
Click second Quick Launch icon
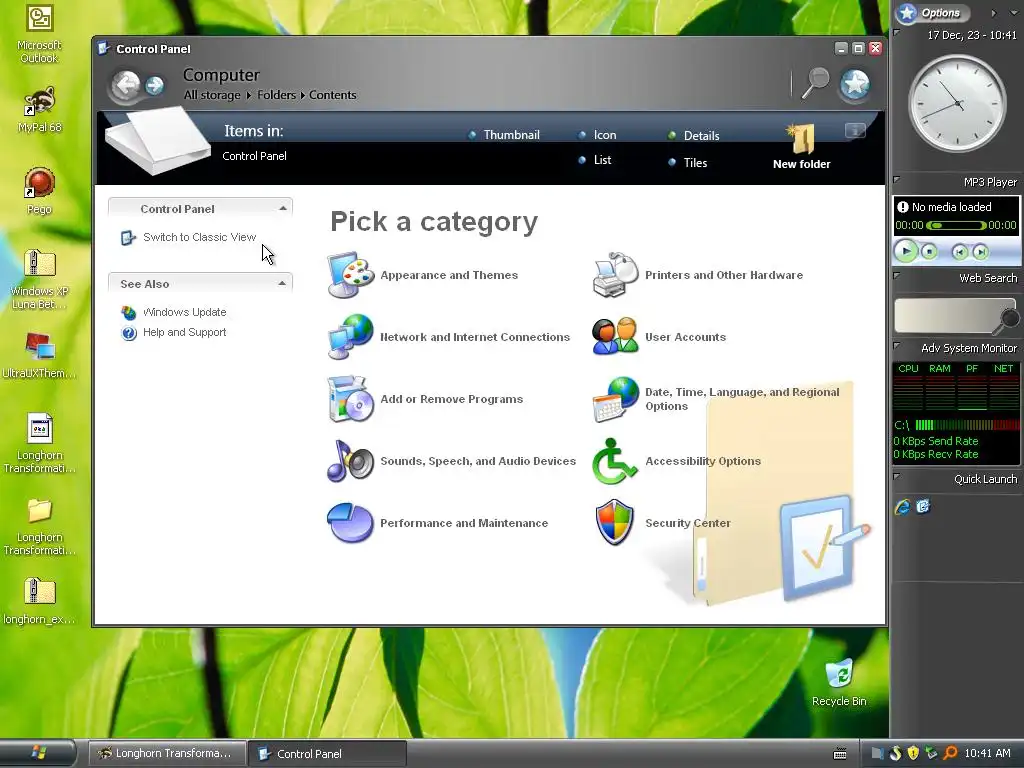(x=923, y=506)
